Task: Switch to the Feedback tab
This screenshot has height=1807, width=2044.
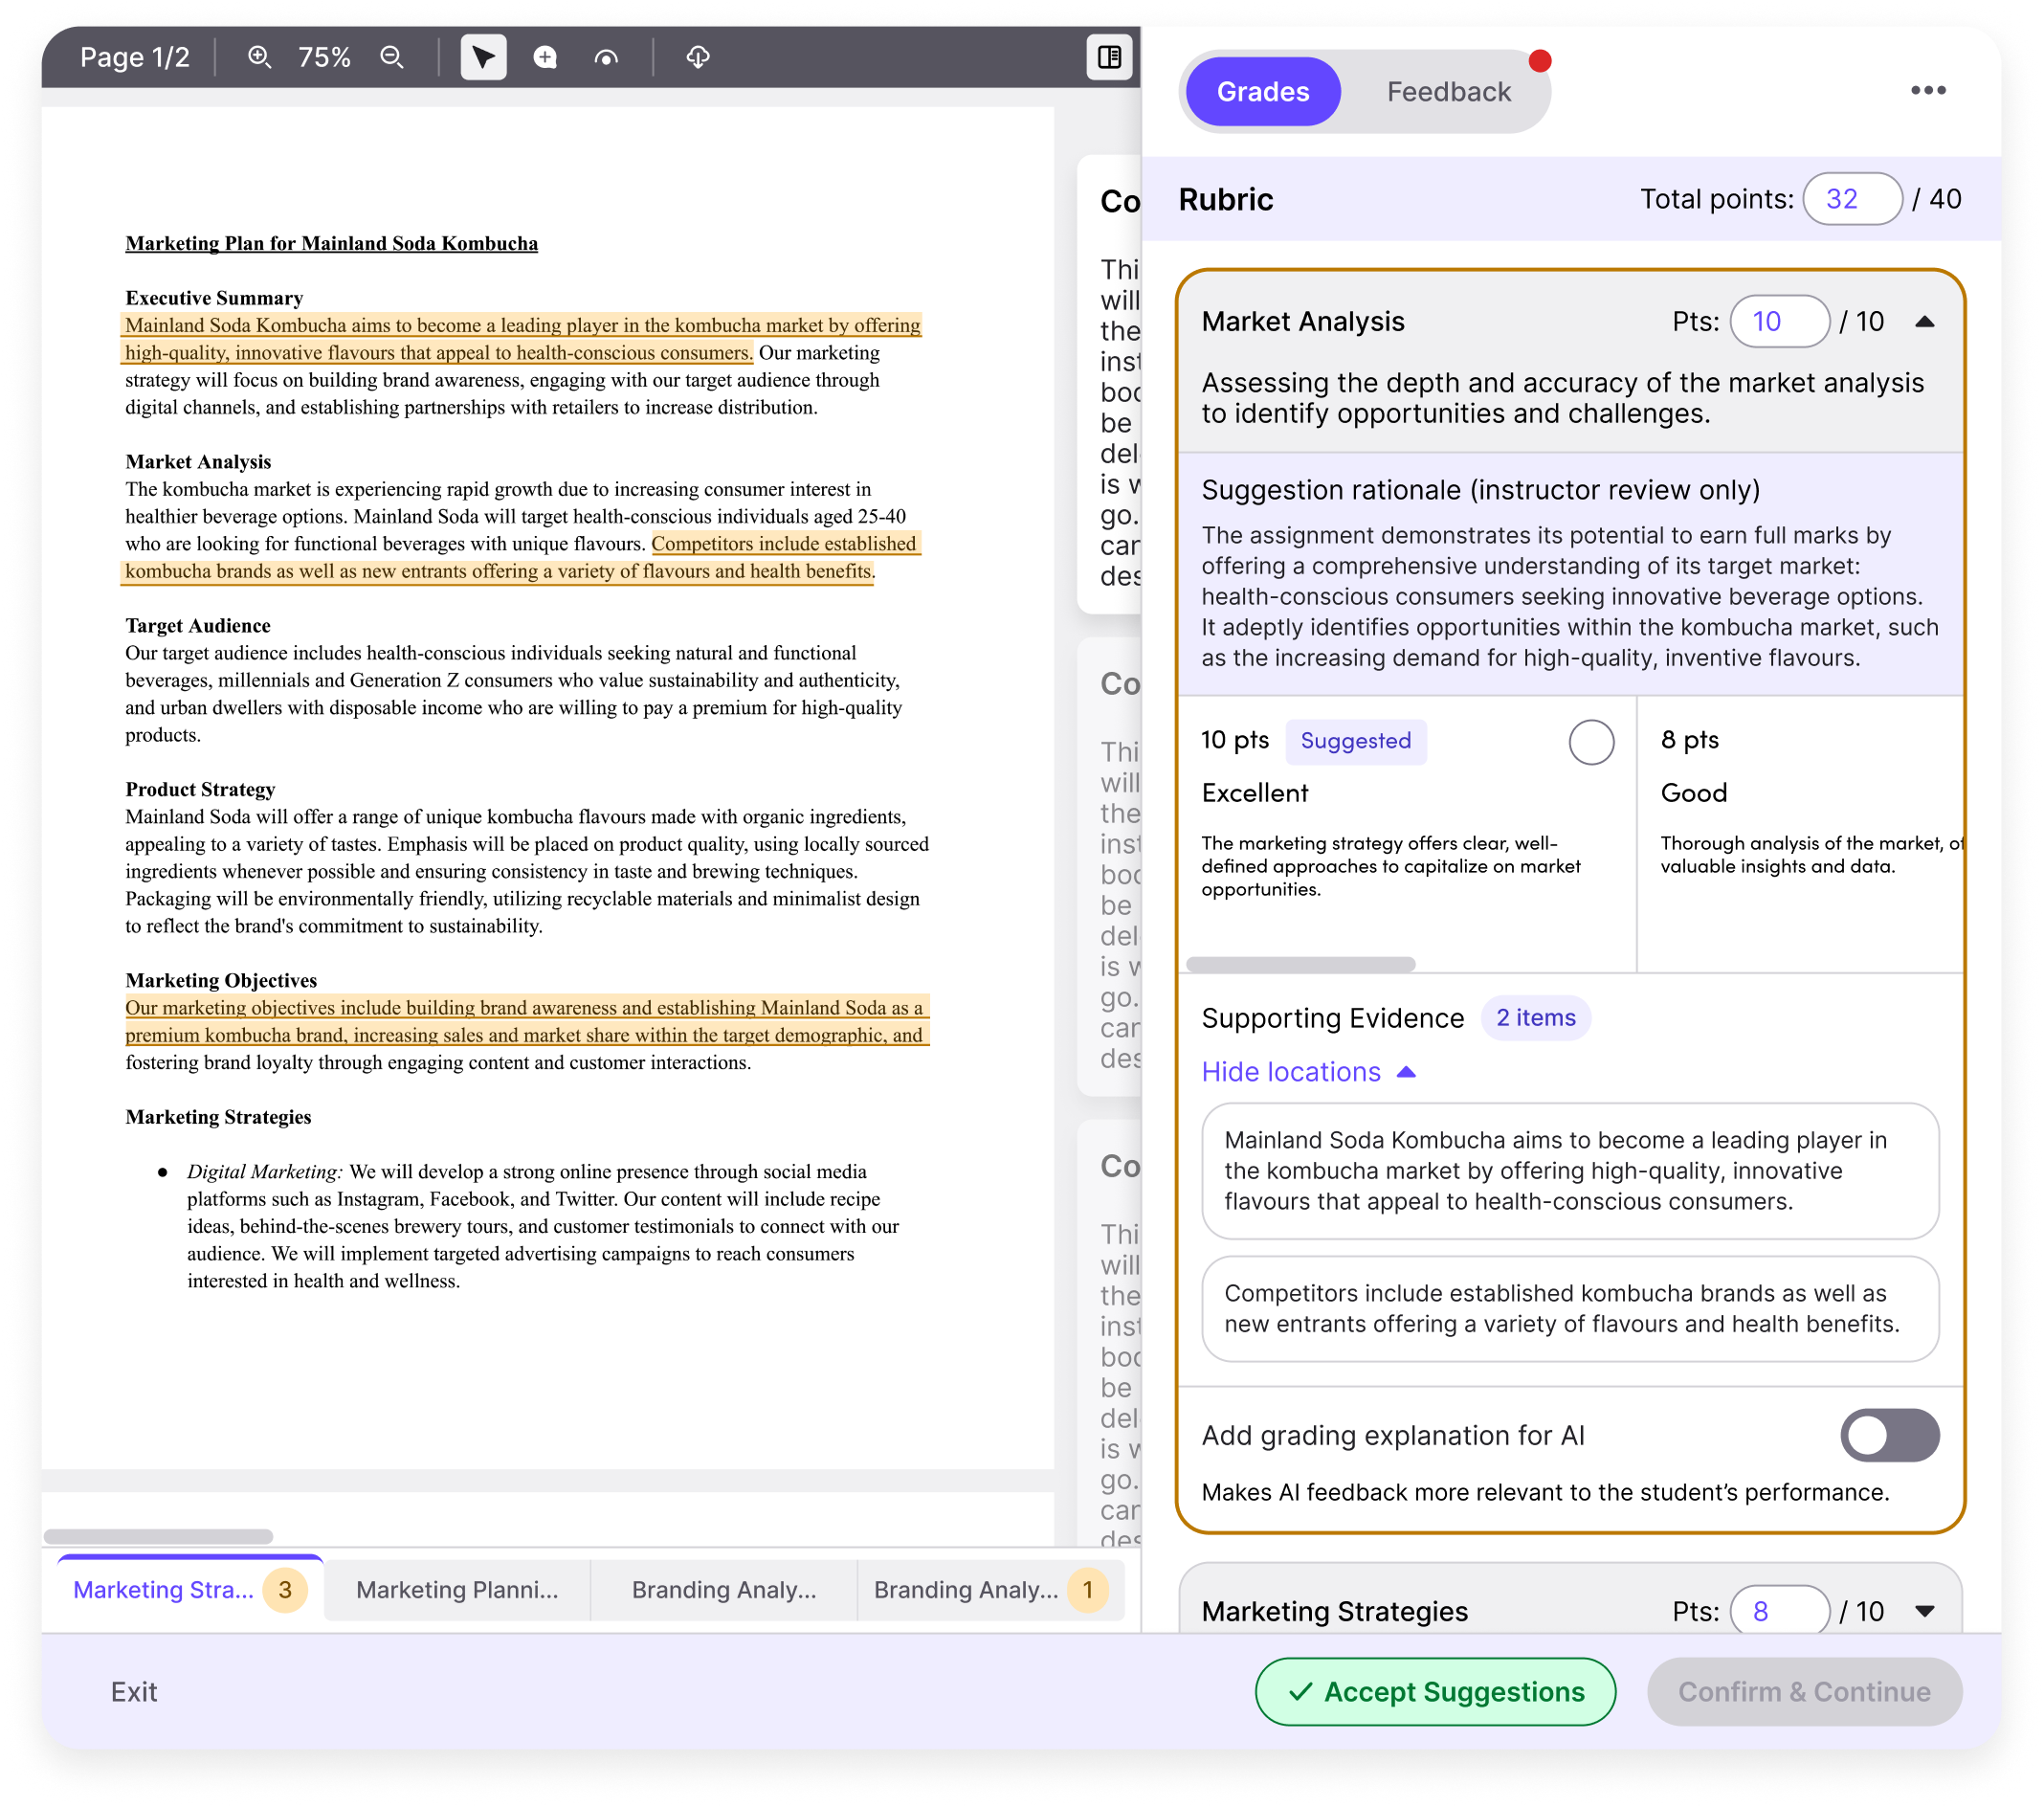Action: [x=1448, y=92]
